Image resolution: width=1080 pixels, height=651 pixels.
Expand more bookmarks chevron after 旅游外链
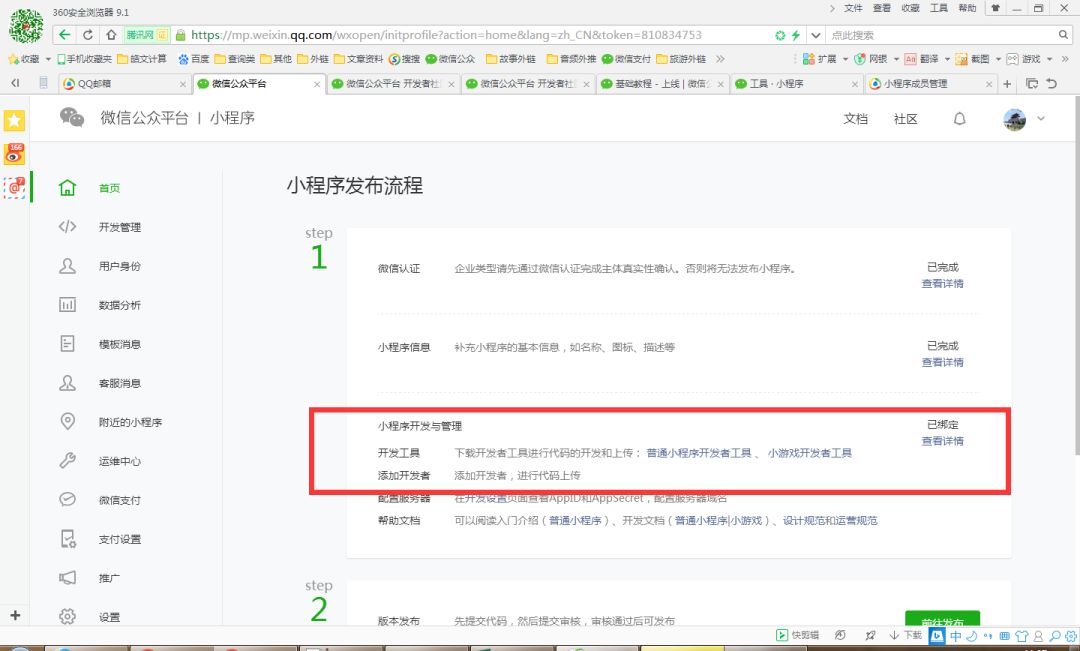[720, 59]
